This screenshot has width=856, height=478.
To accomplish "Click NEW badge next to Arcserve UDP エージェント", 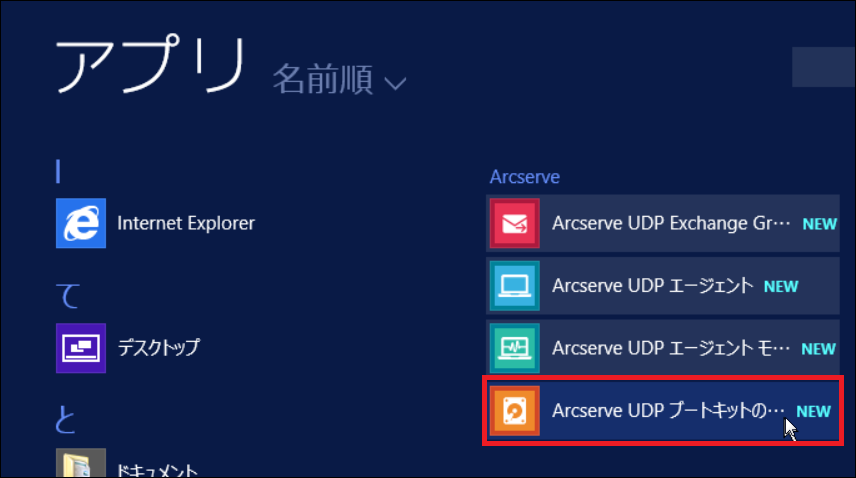I will (x=781, y=286).
